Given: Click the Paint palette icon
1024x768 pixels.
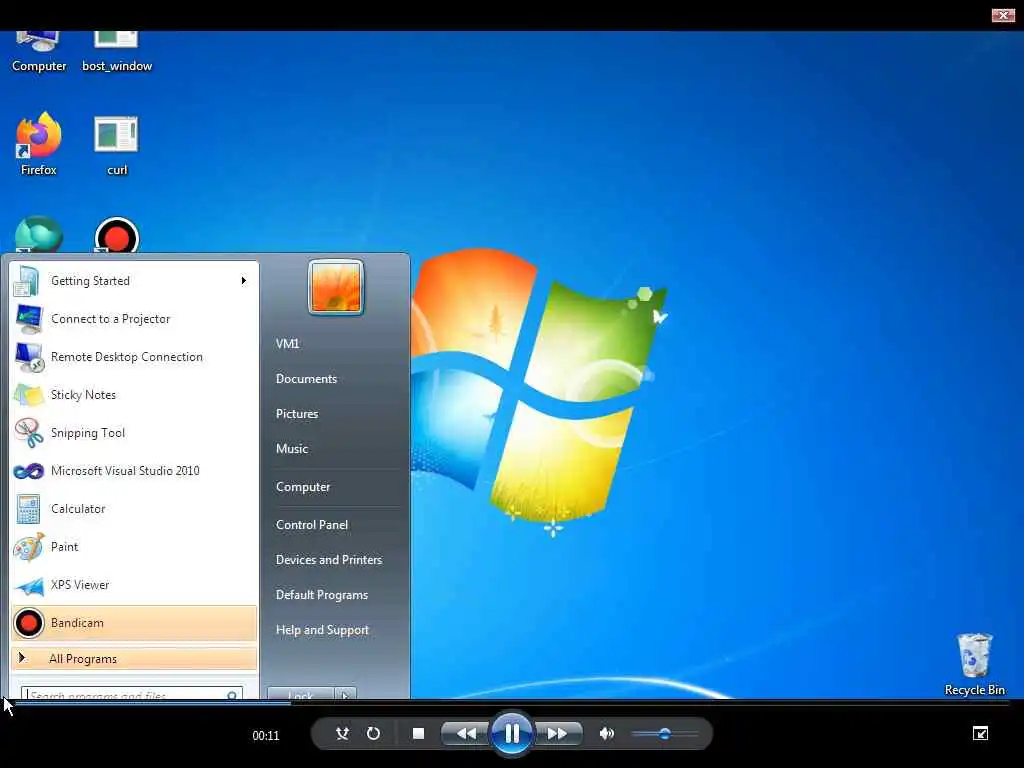Looking at the screenshot, I should (x=29, y=547).
